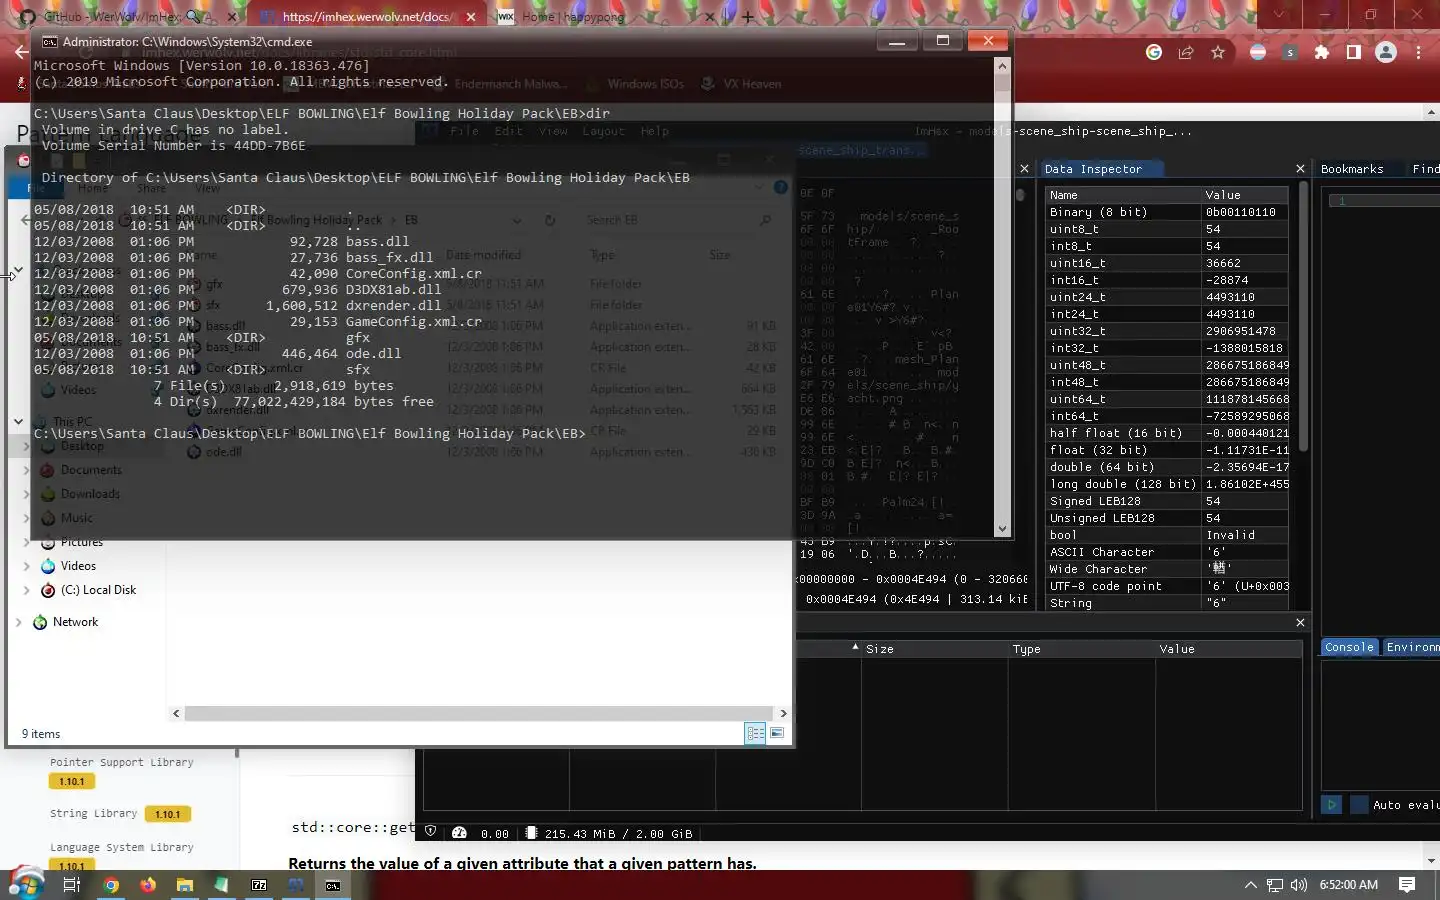Go back in Chrome with the arrow
This screenshot has height=900, width=1440.
tap(22, 52)
